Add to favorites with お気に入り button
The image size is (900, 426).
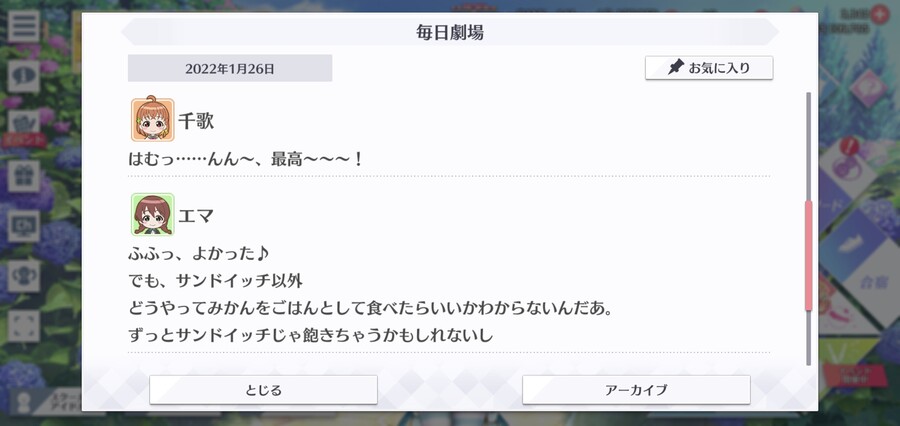[x=709, y=68]
